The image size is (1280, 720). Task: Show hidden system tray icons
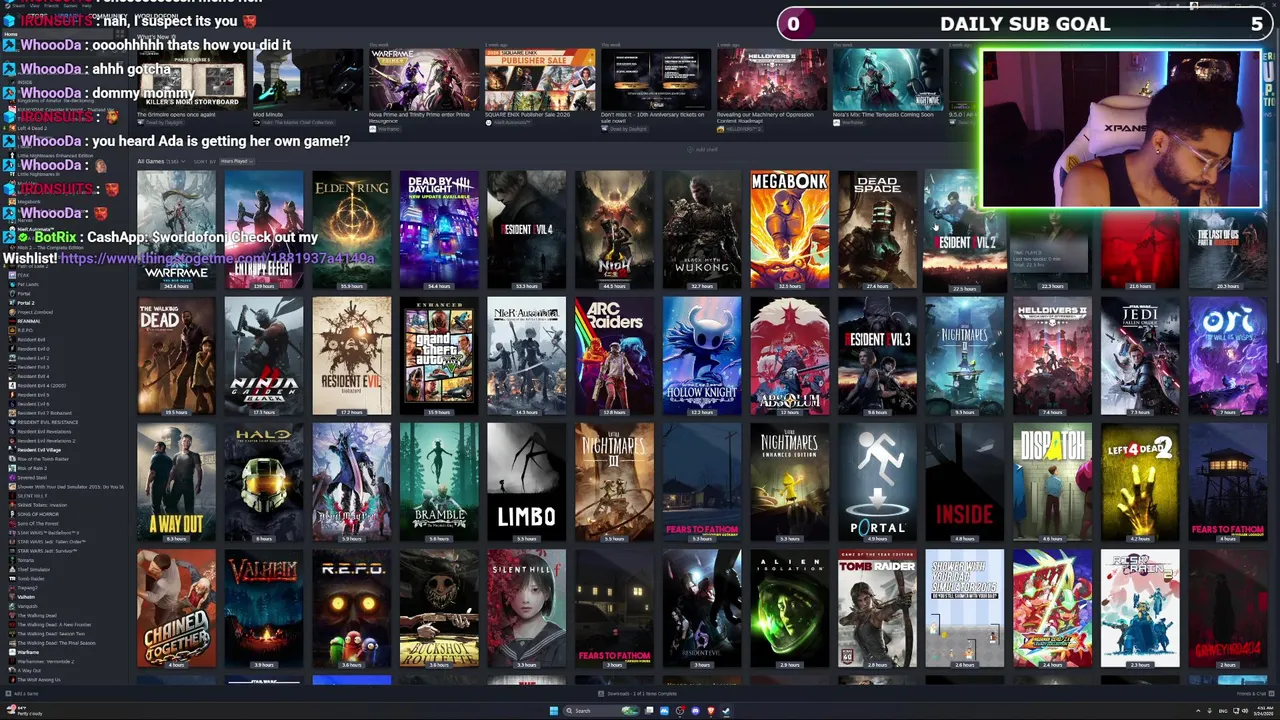[x=1198, y=711]
